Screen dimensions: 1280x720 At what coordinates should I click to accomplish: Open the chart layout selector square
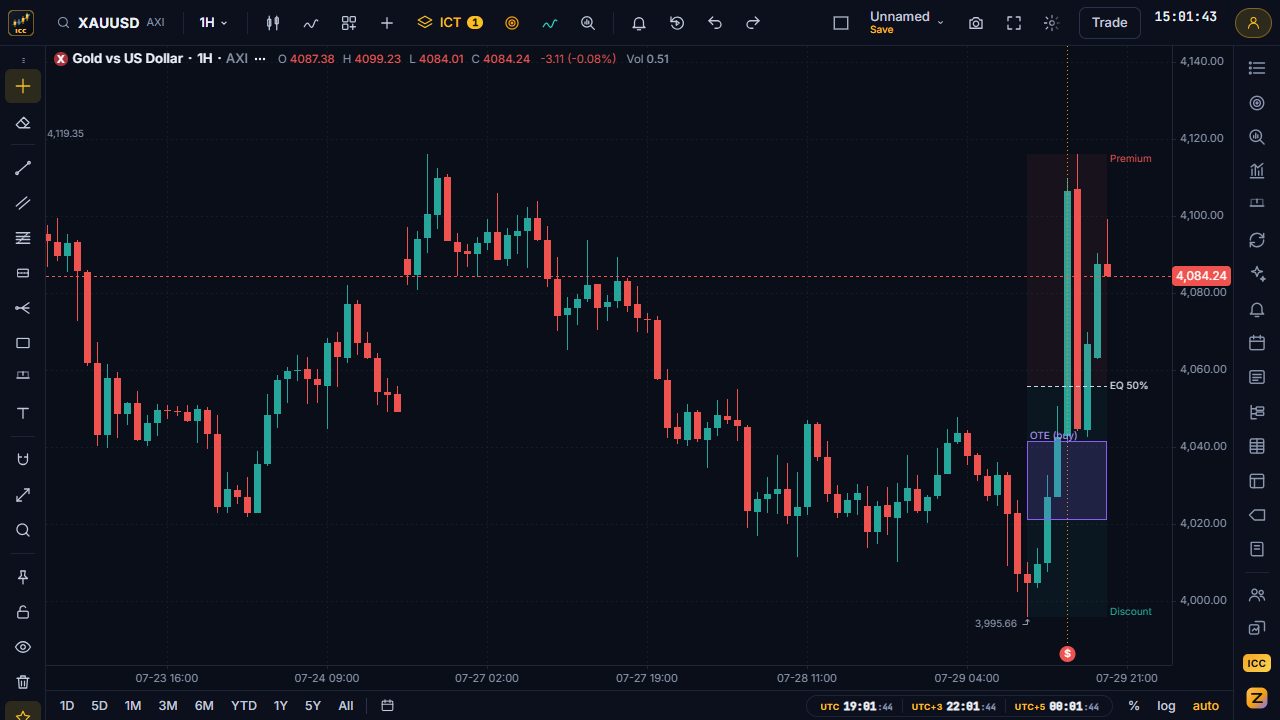coord(841,23)
